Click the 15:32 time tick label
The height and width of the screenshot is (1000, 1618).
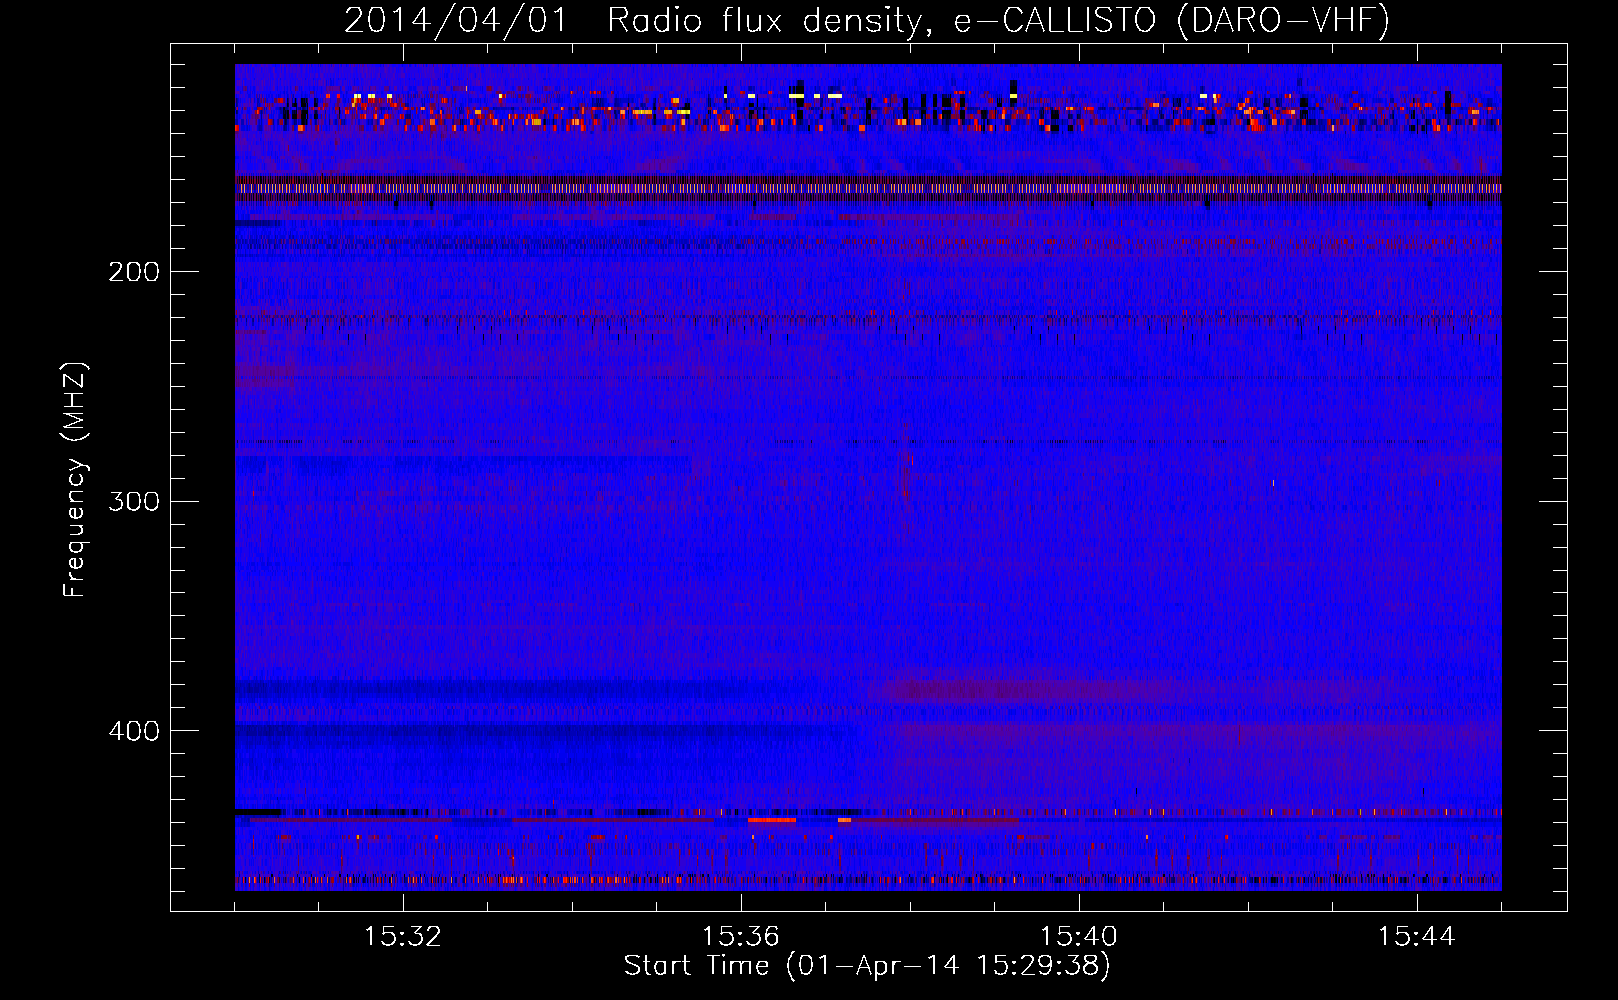click(403, 937)
